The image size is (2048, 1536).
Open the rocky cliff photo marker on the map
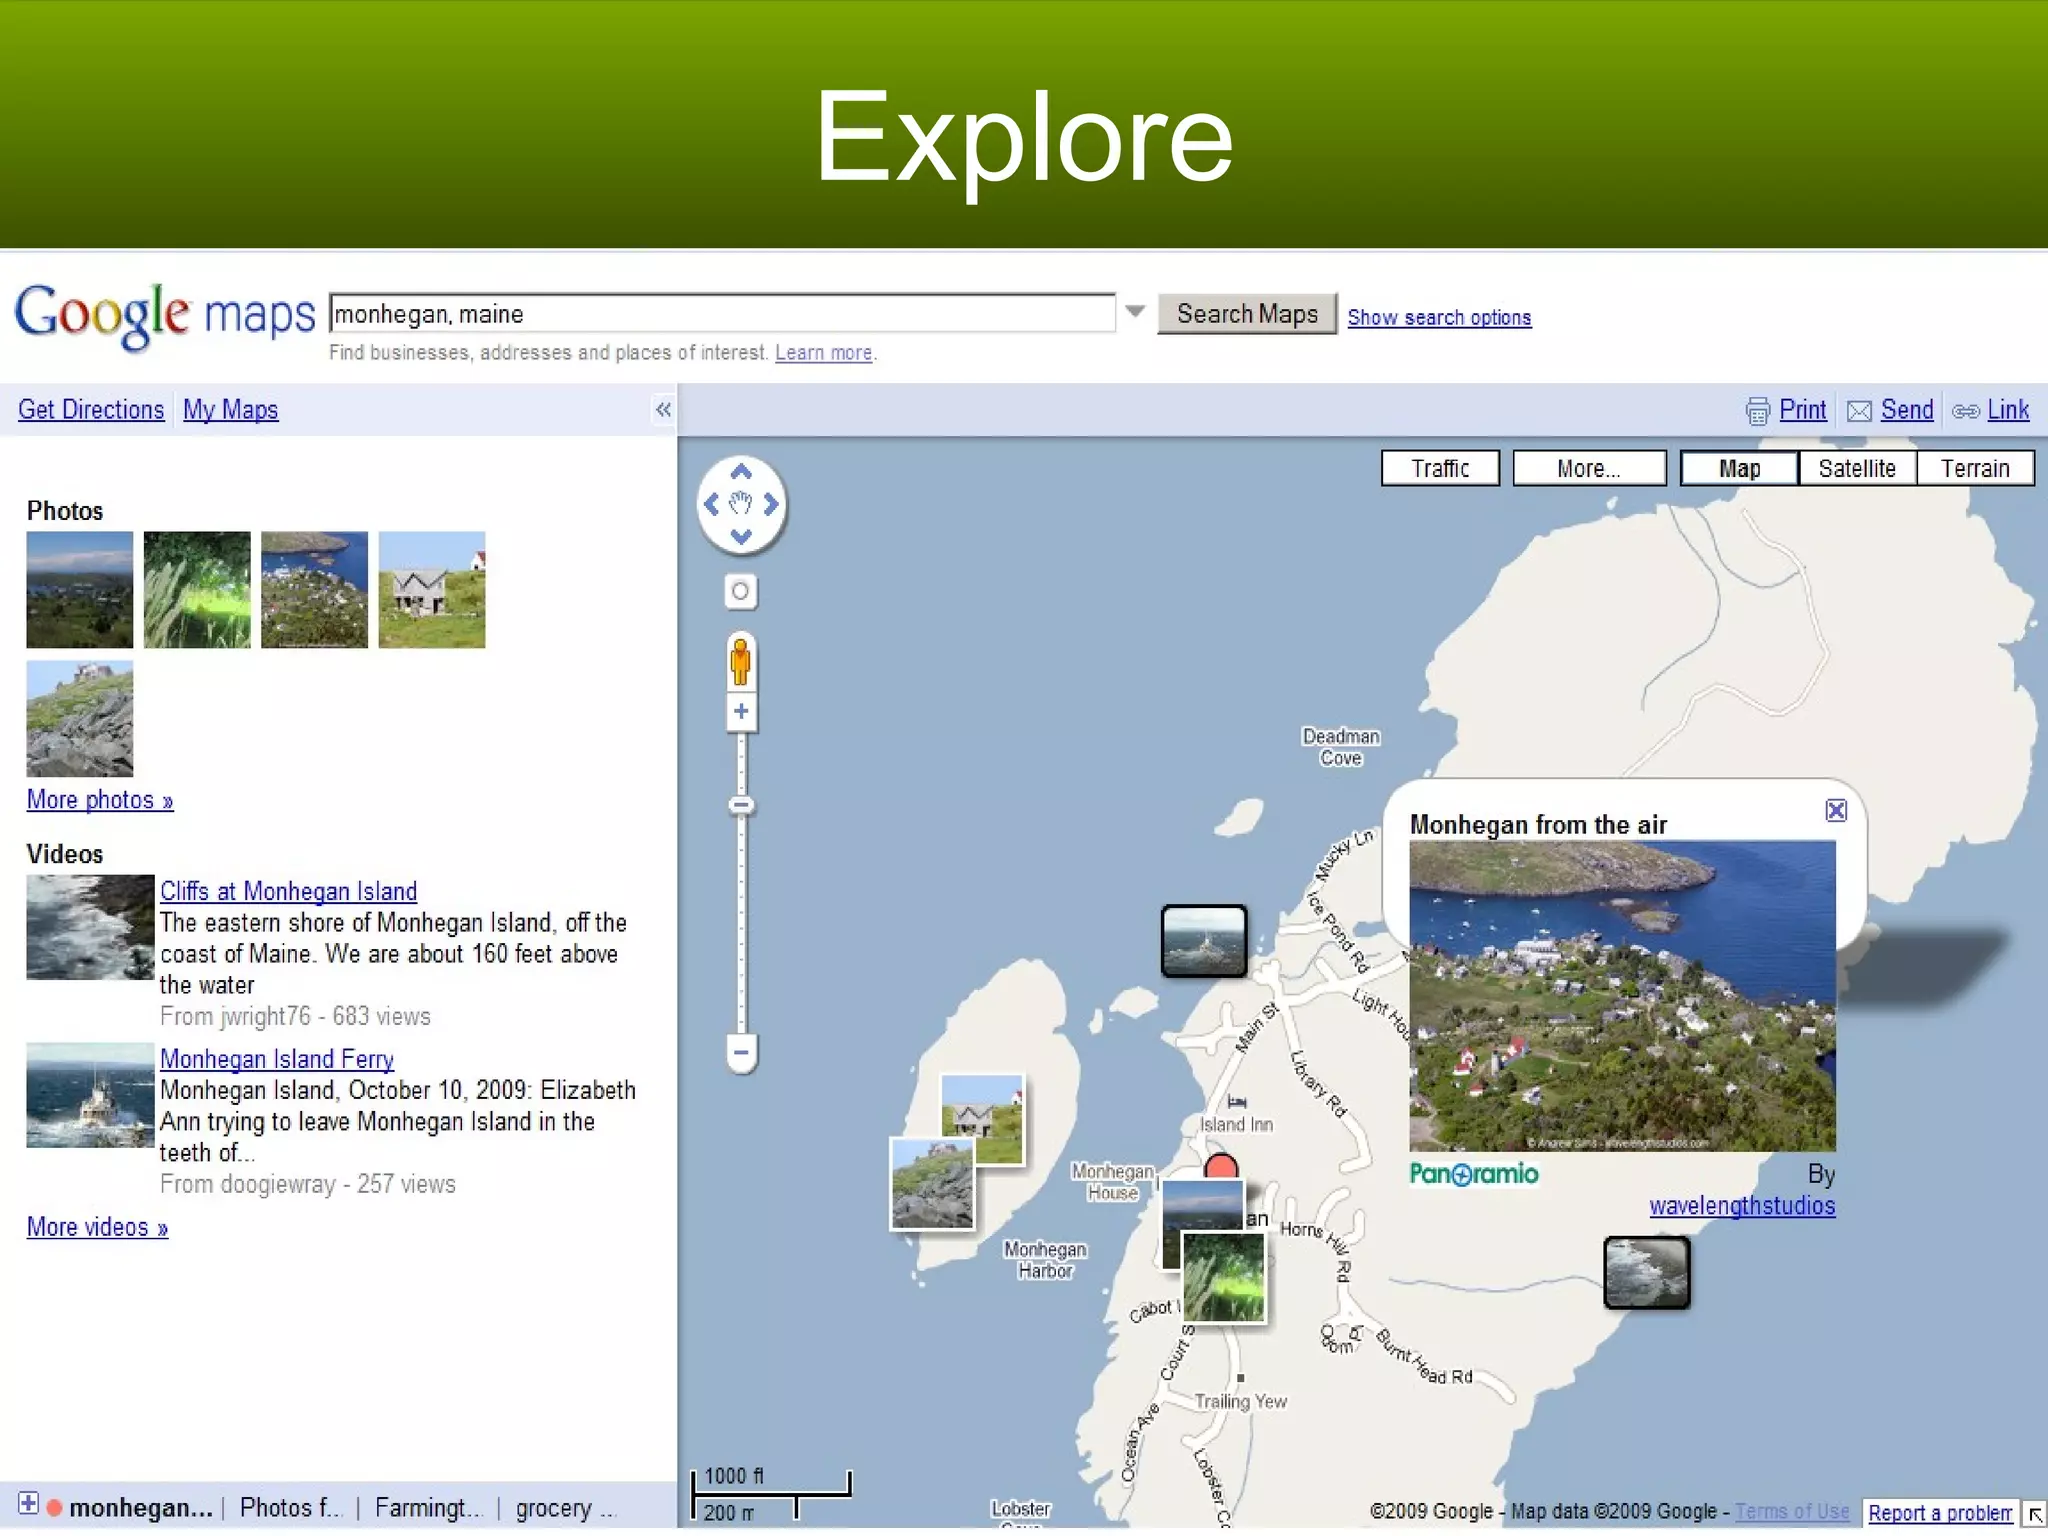click(932, 1184)
